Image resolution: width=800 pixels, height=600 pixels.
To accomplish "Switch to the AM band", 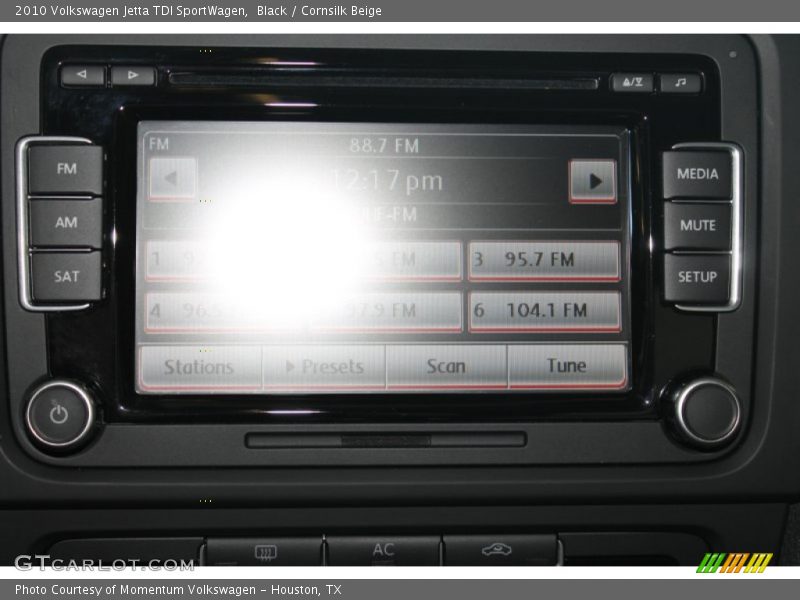I will pos(66,223).
